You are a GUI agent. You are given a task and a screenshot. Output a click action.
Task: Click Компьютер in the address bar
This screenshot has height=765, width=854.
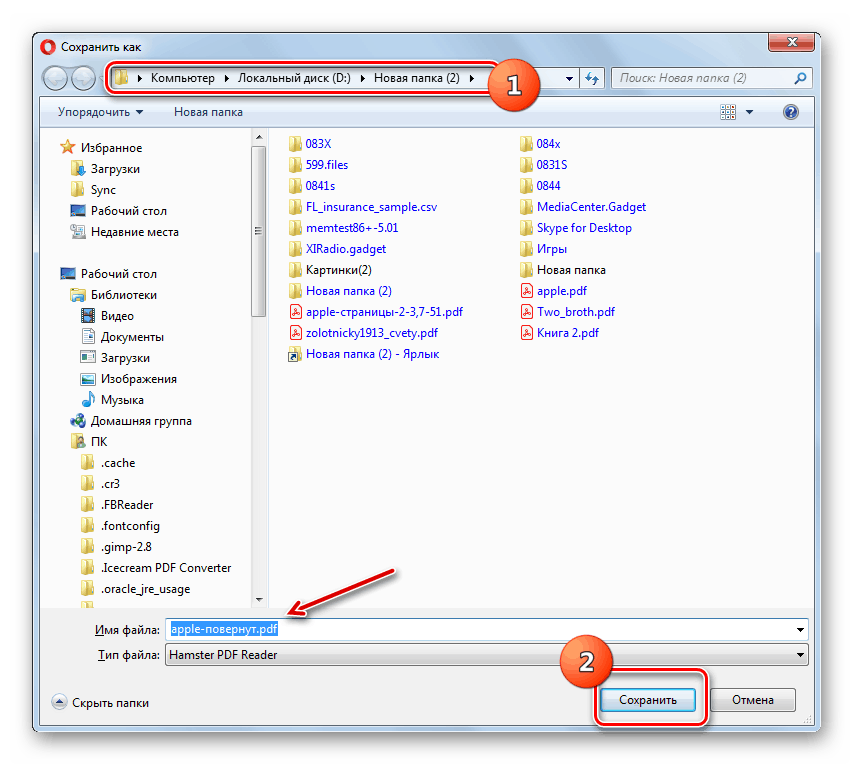click(182, 78)
